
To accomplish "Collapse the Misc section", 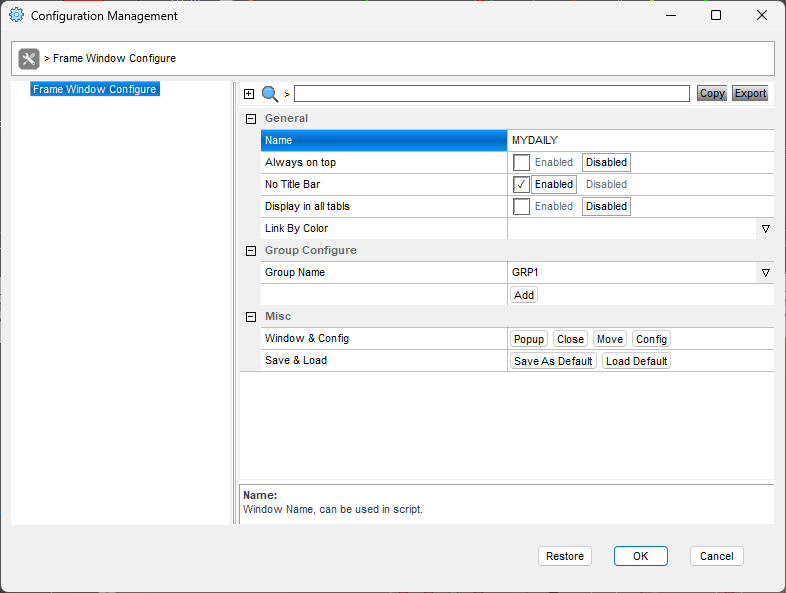I will pos(251,317).
